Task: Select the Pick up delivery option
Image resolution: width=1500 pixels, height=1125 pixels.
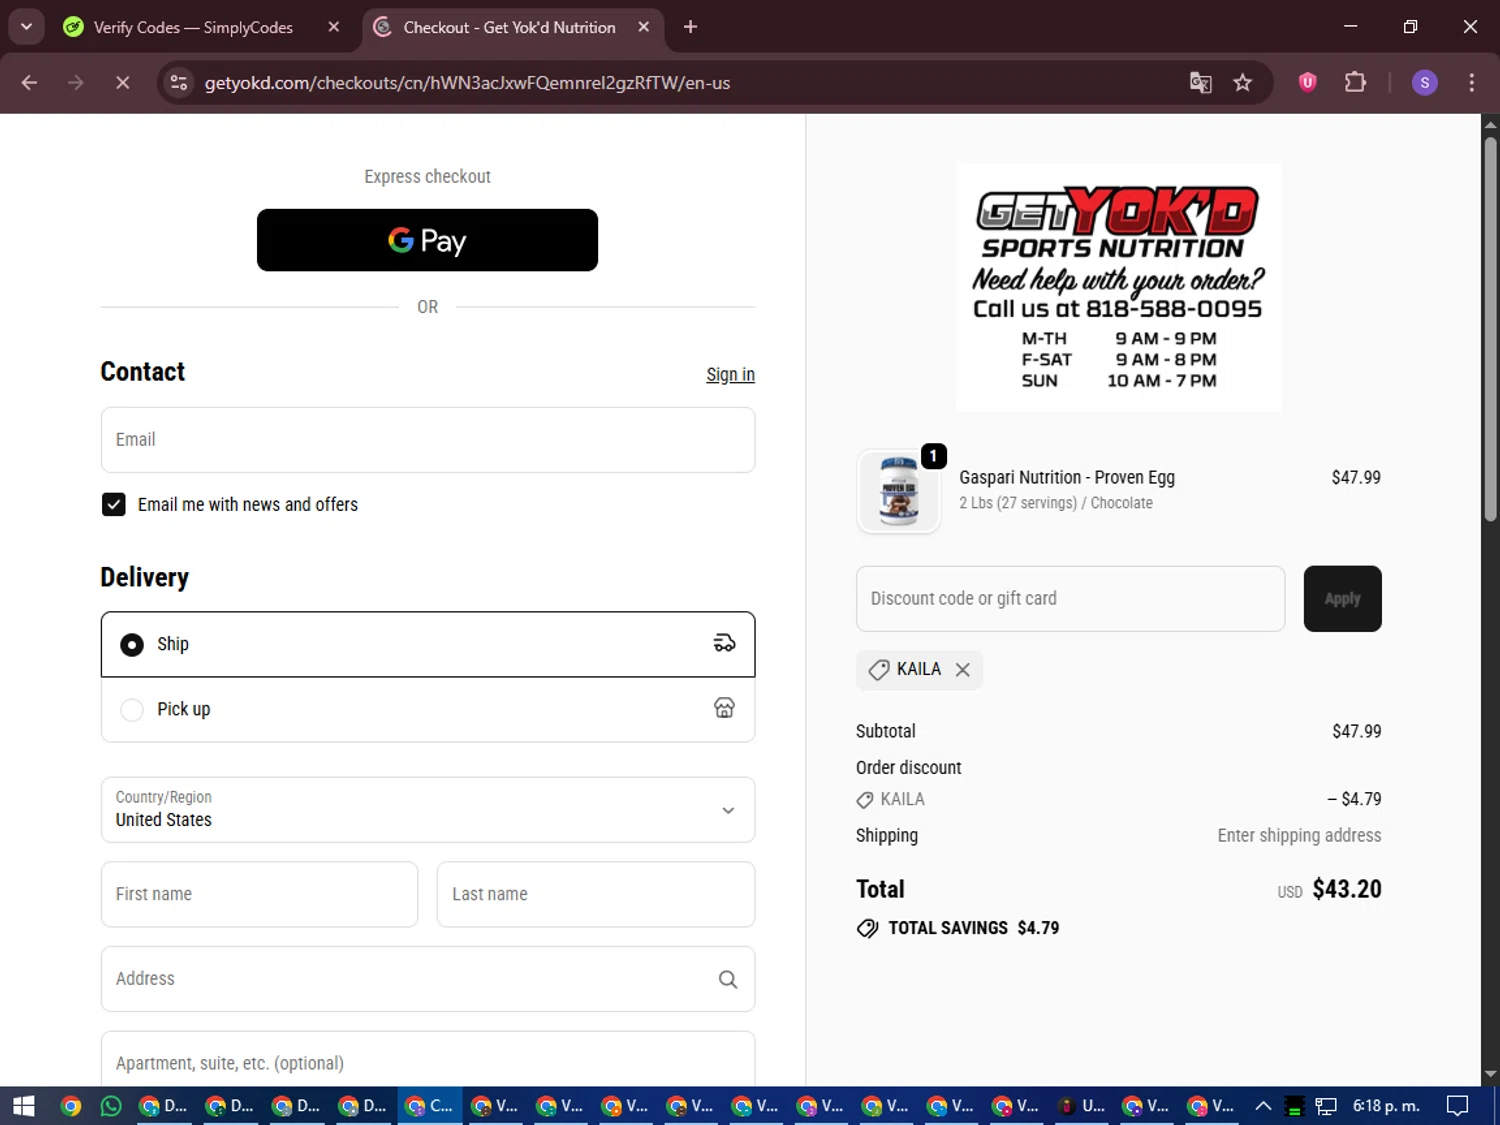Action: [427, 709]
